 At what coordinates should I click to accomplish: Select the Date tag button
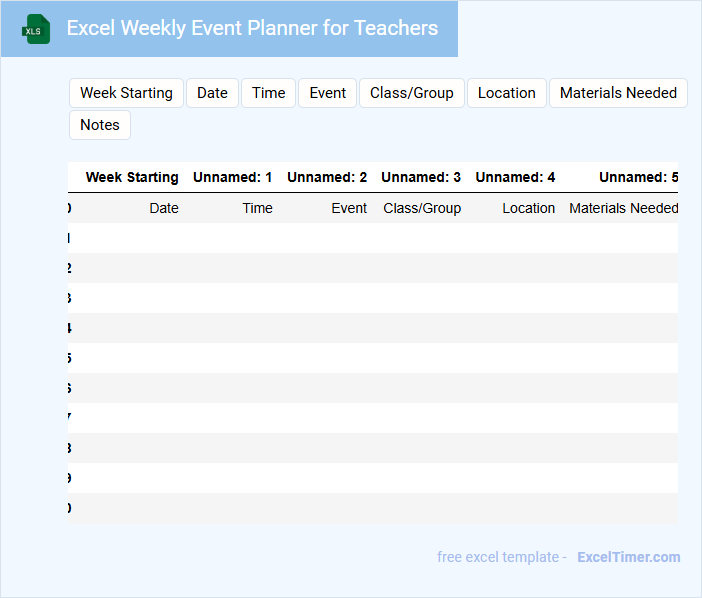(x=212, y=93)
